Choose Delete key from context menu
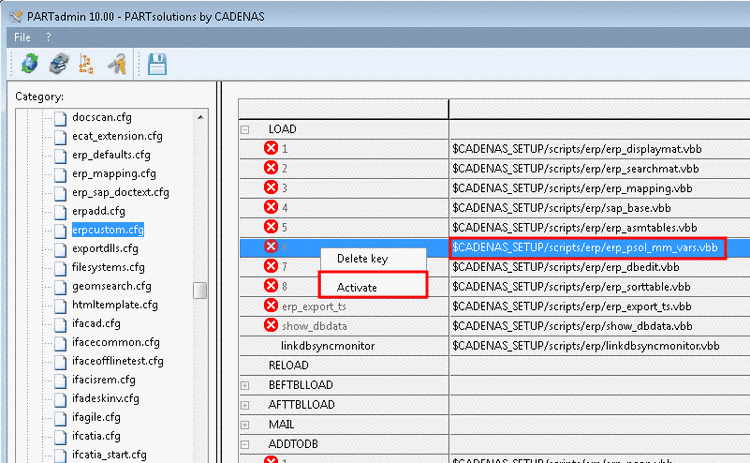Image resolution: width=750 pixels, height=463 pixels. tap(363, 259)
